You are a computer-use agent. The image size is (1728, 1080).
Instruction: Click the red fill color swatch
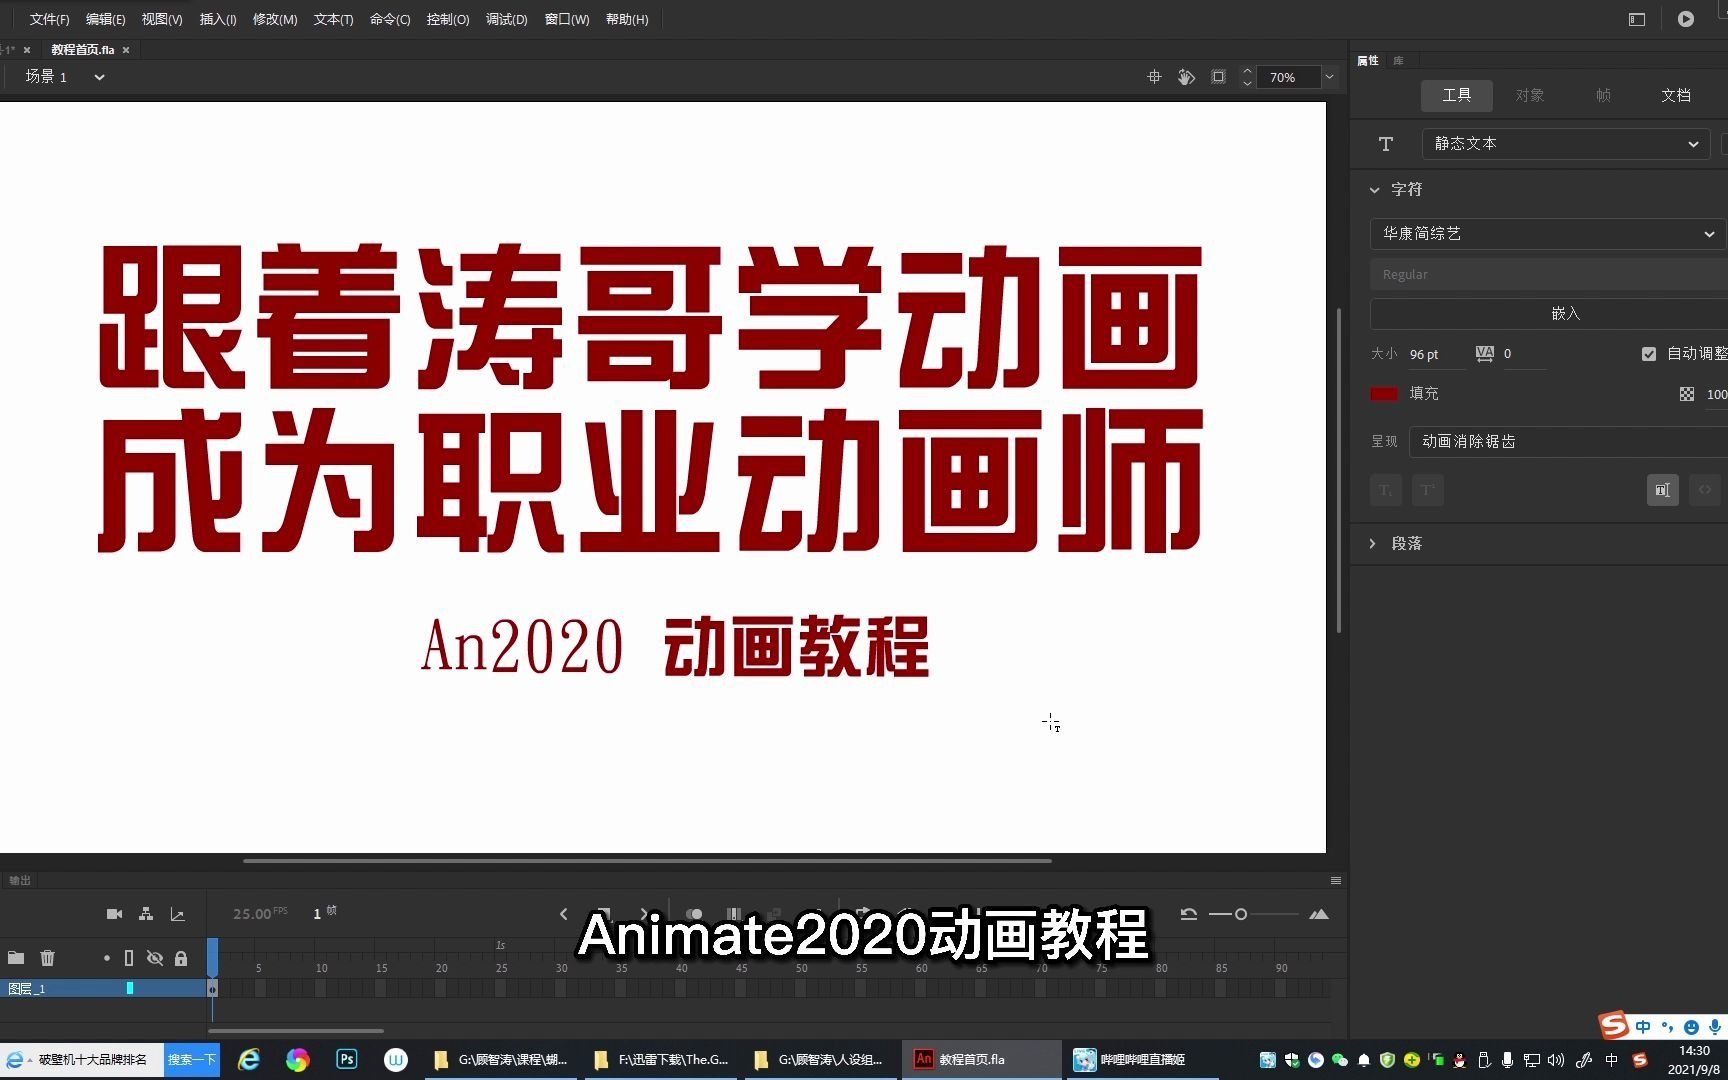click(x=1384, y=394)
